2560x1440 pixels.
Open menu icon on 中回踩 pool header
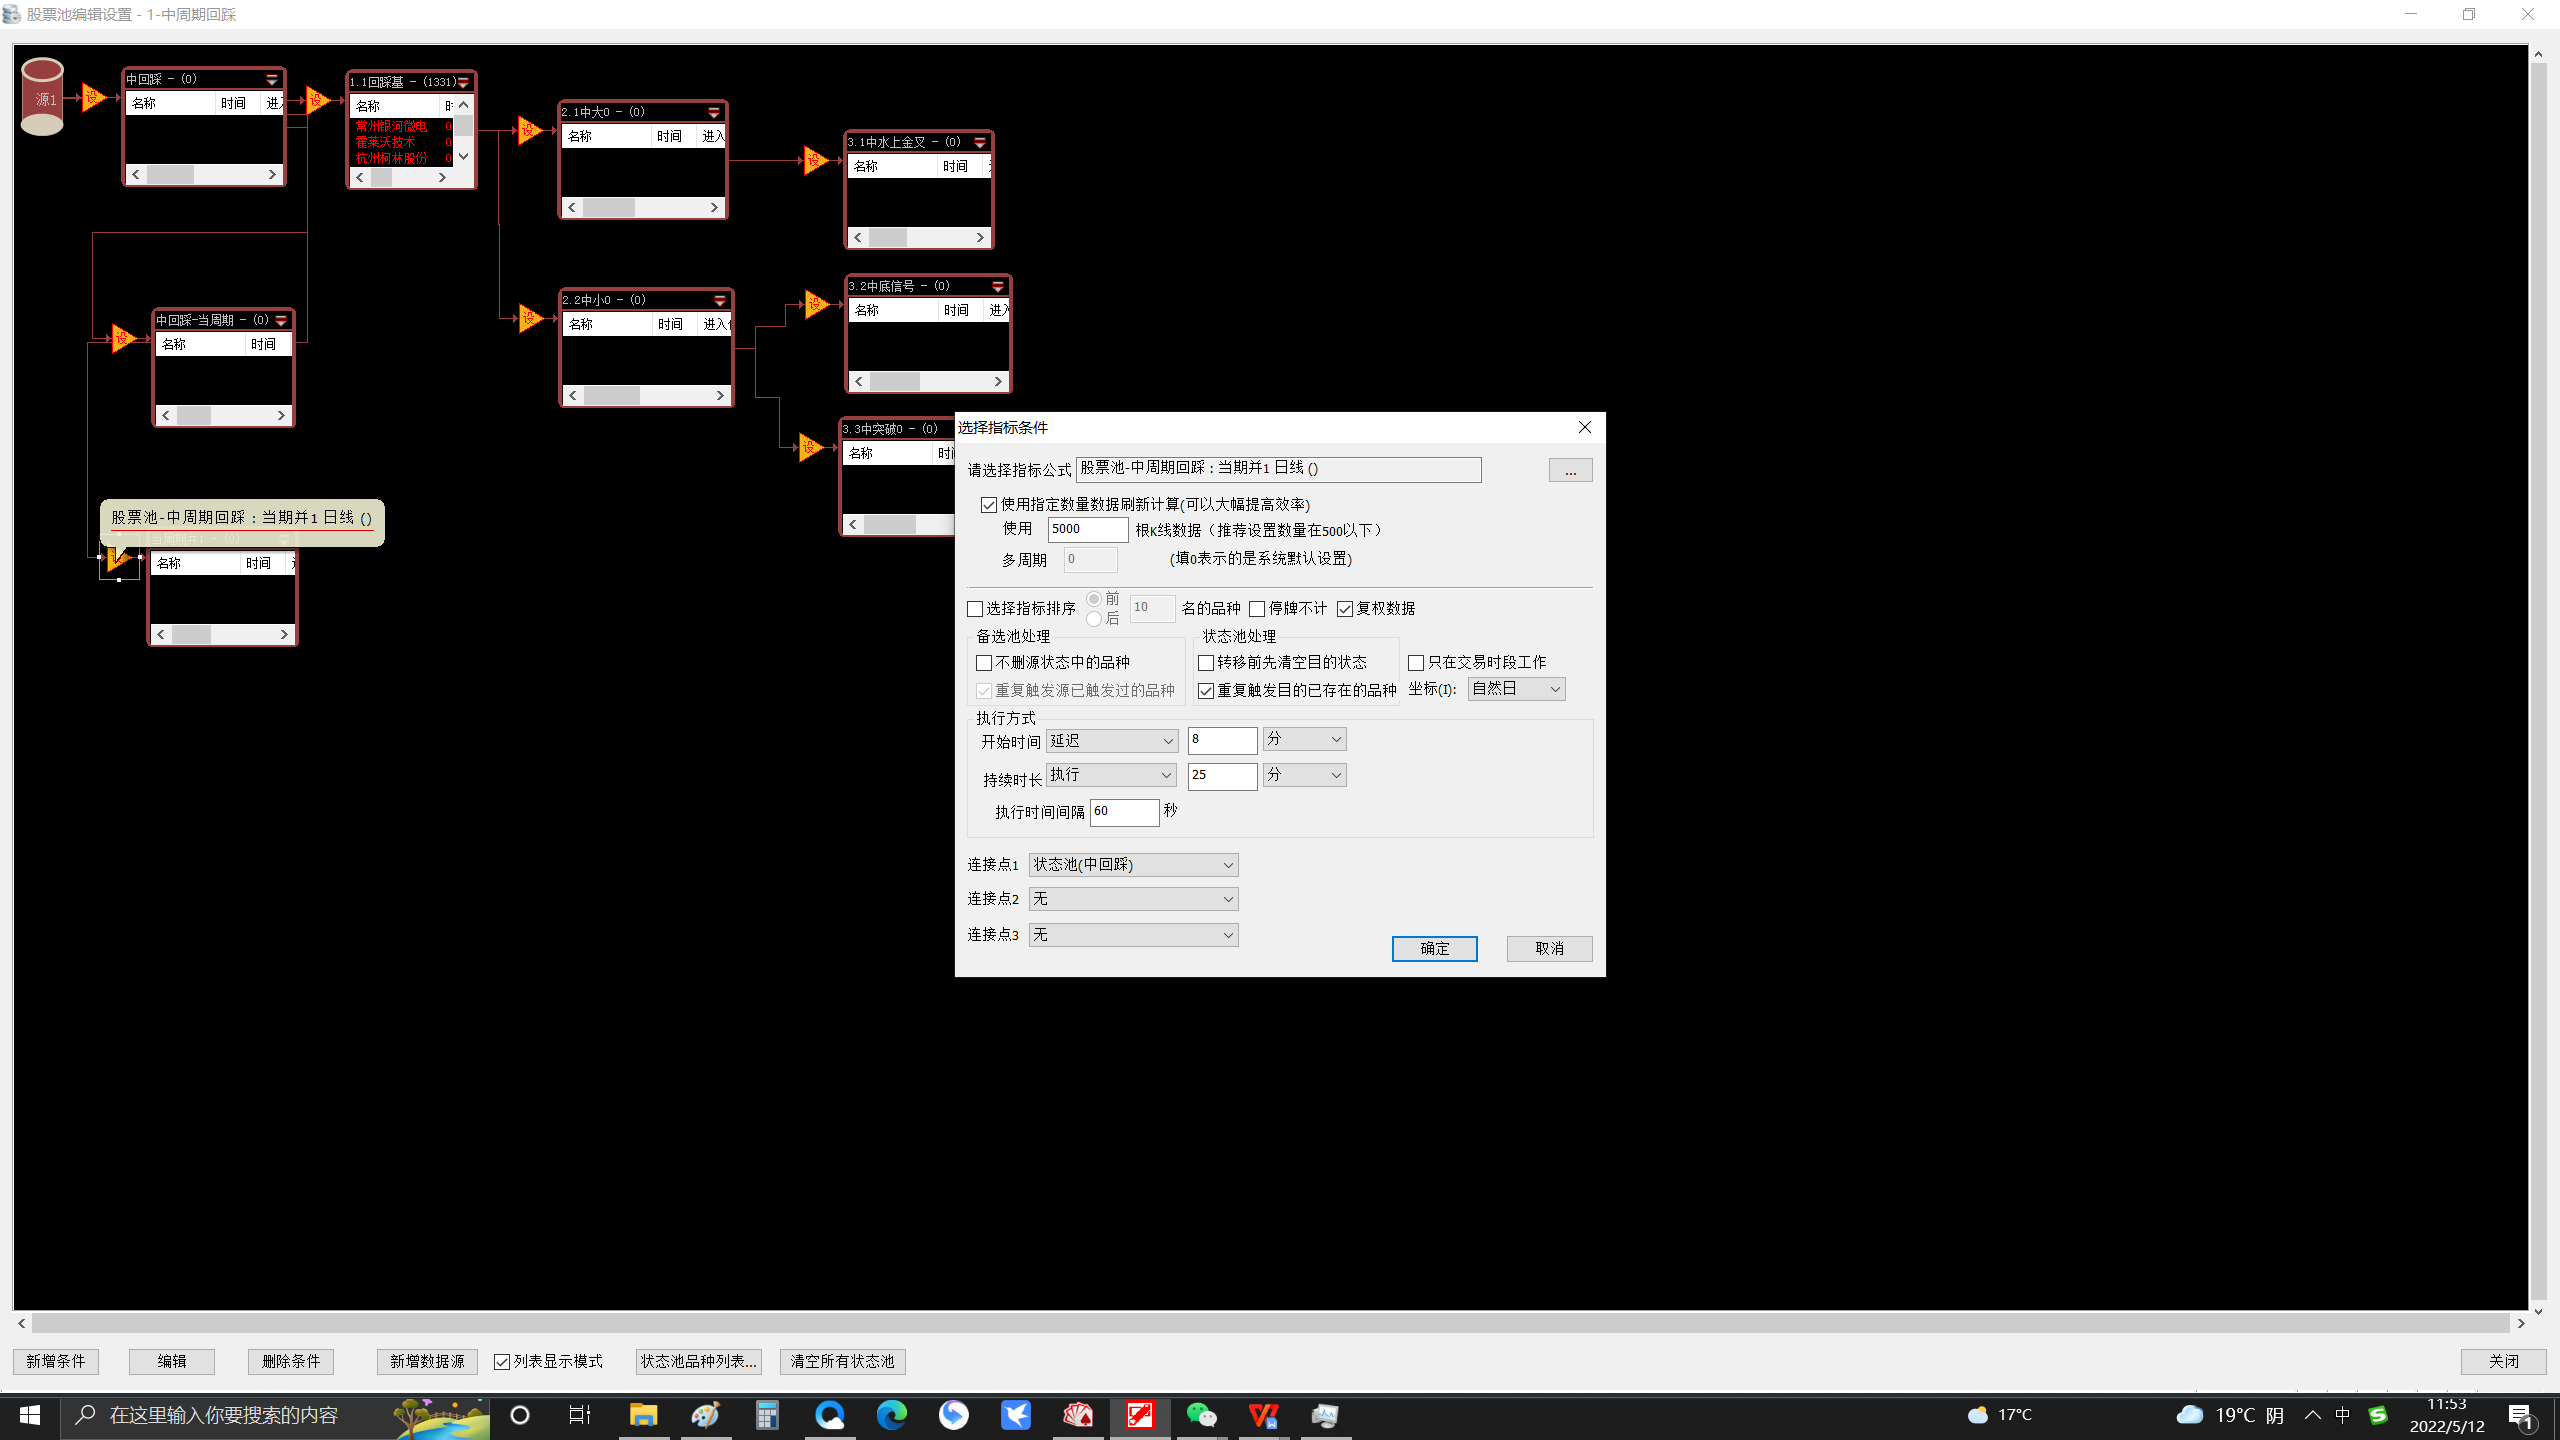pos(272,79)
